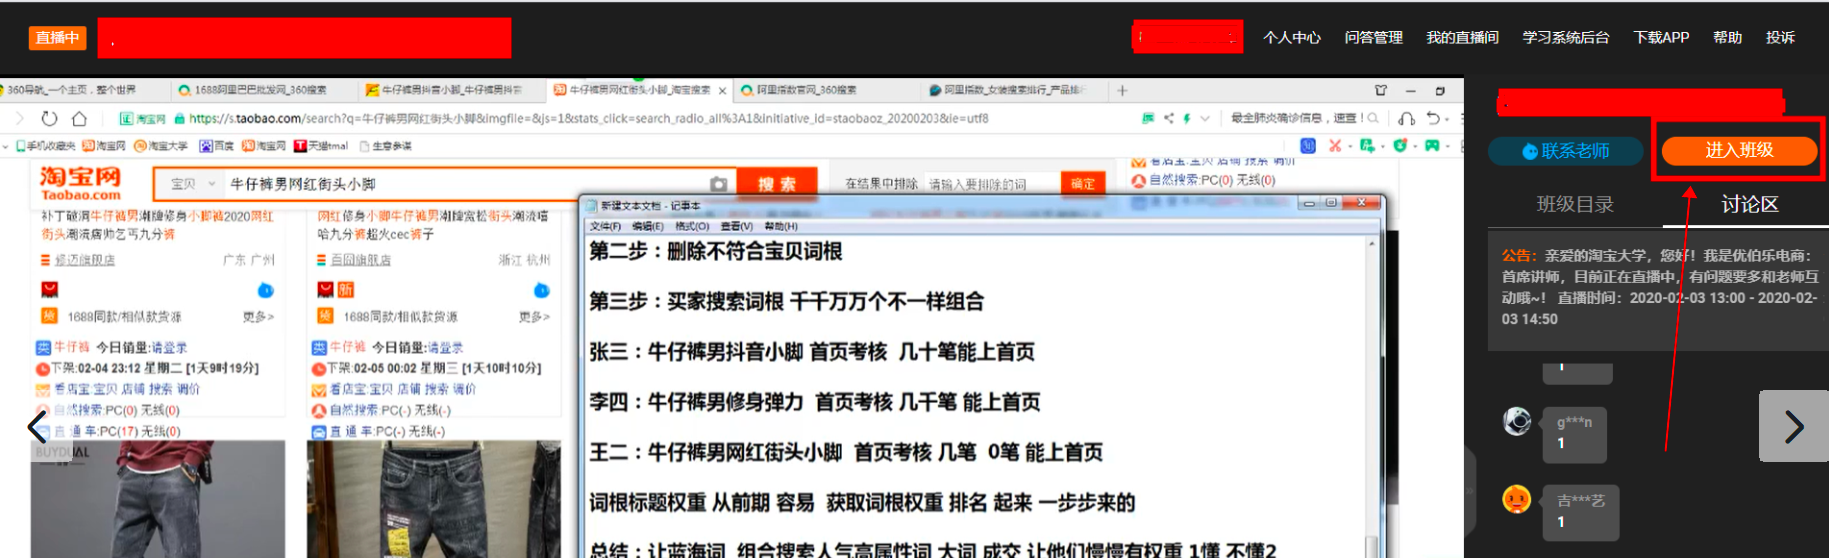Click the headphone icon in browser toolbar

pyautogui.click(x=1406, y=118)
